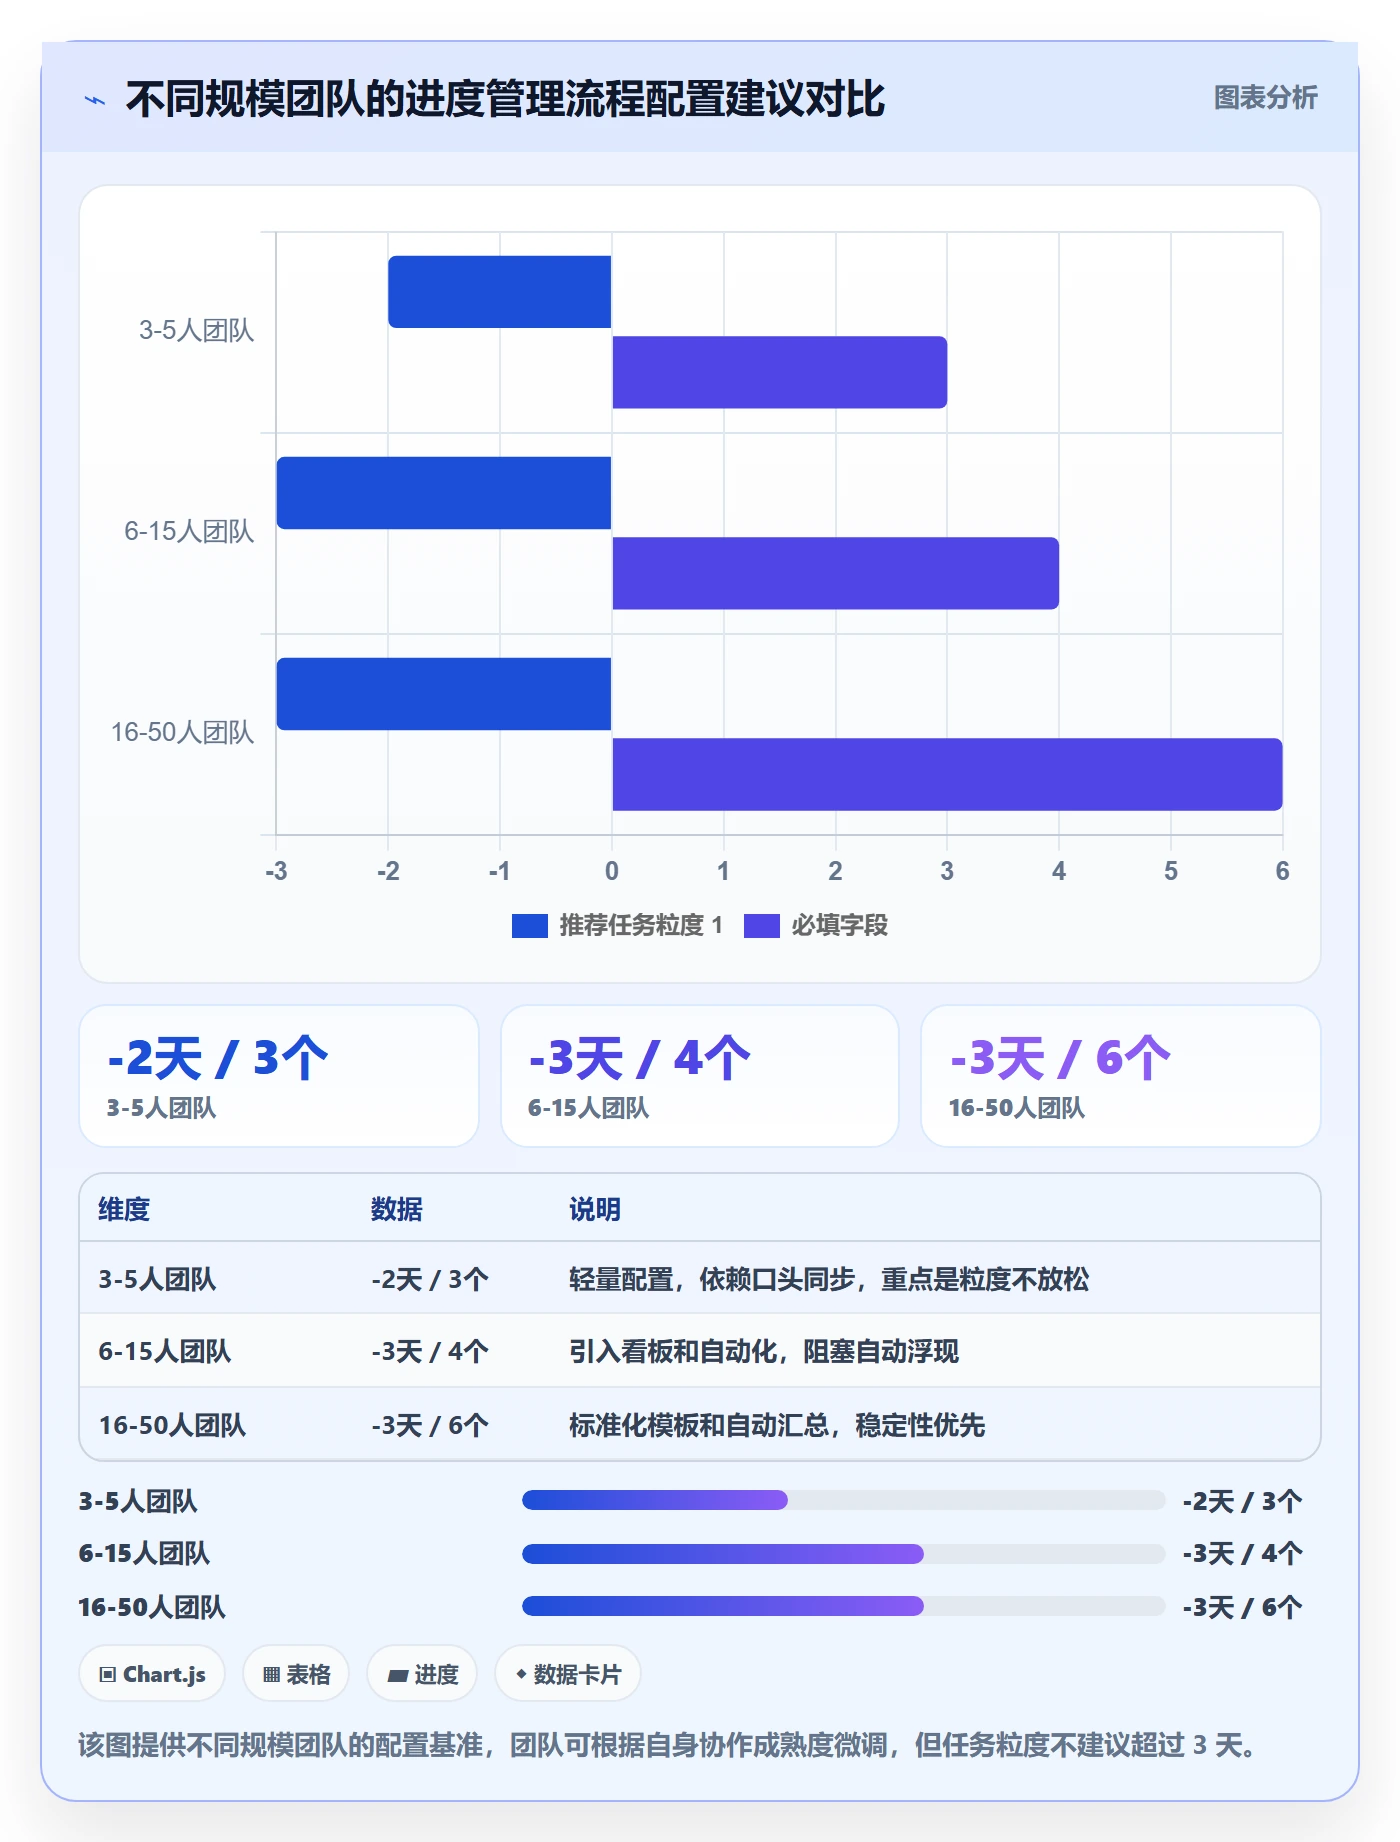Image resolution: width=1400 pixels, height=1842 pixels.
Task: Click the lightning icon beside the title
Action: (95, 100)
